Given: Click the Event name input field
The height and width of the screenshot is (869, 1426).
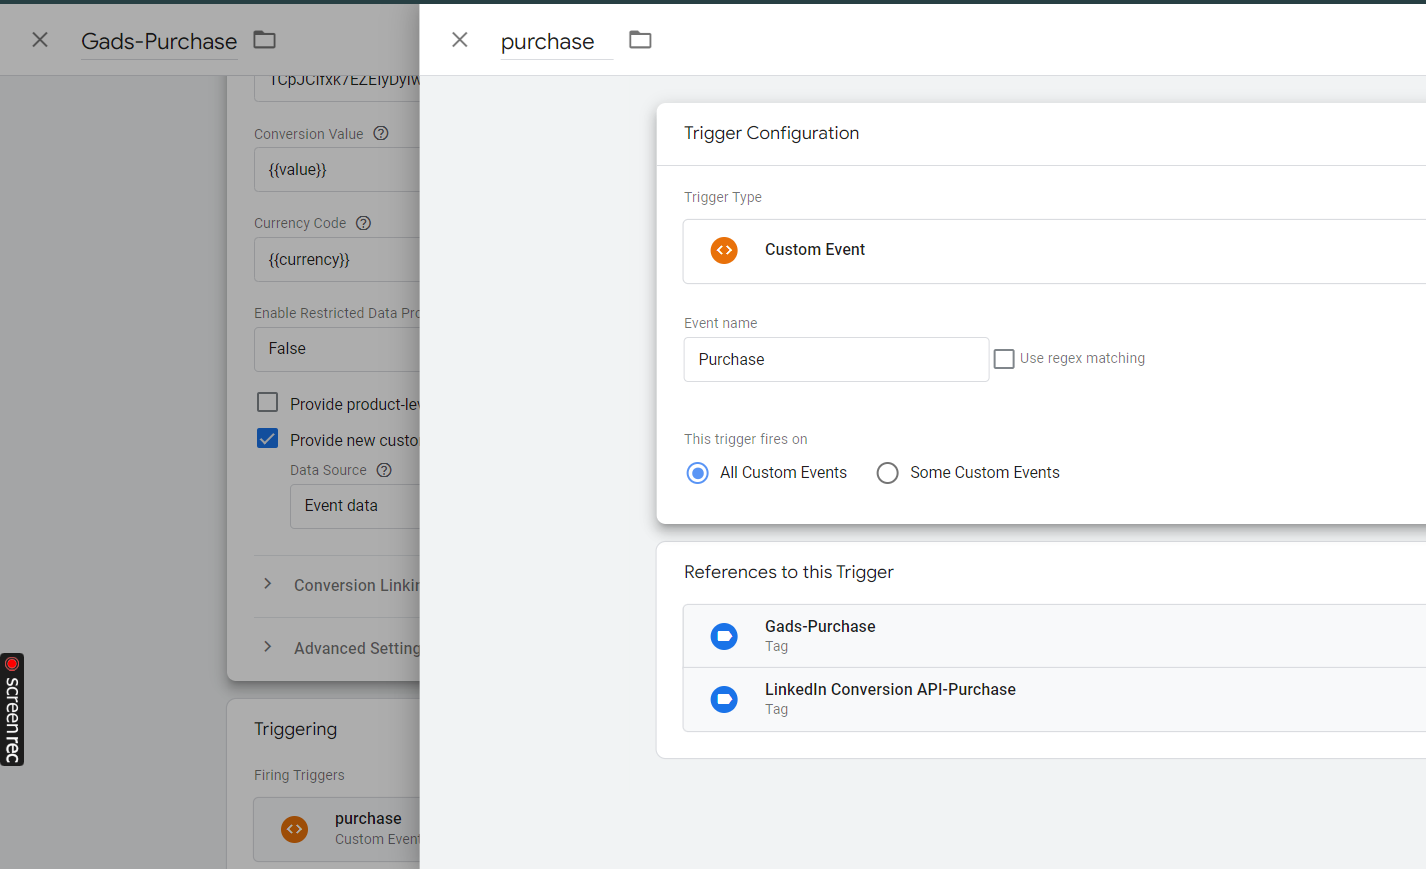Looking at the screenshot, I should point(836,360).
